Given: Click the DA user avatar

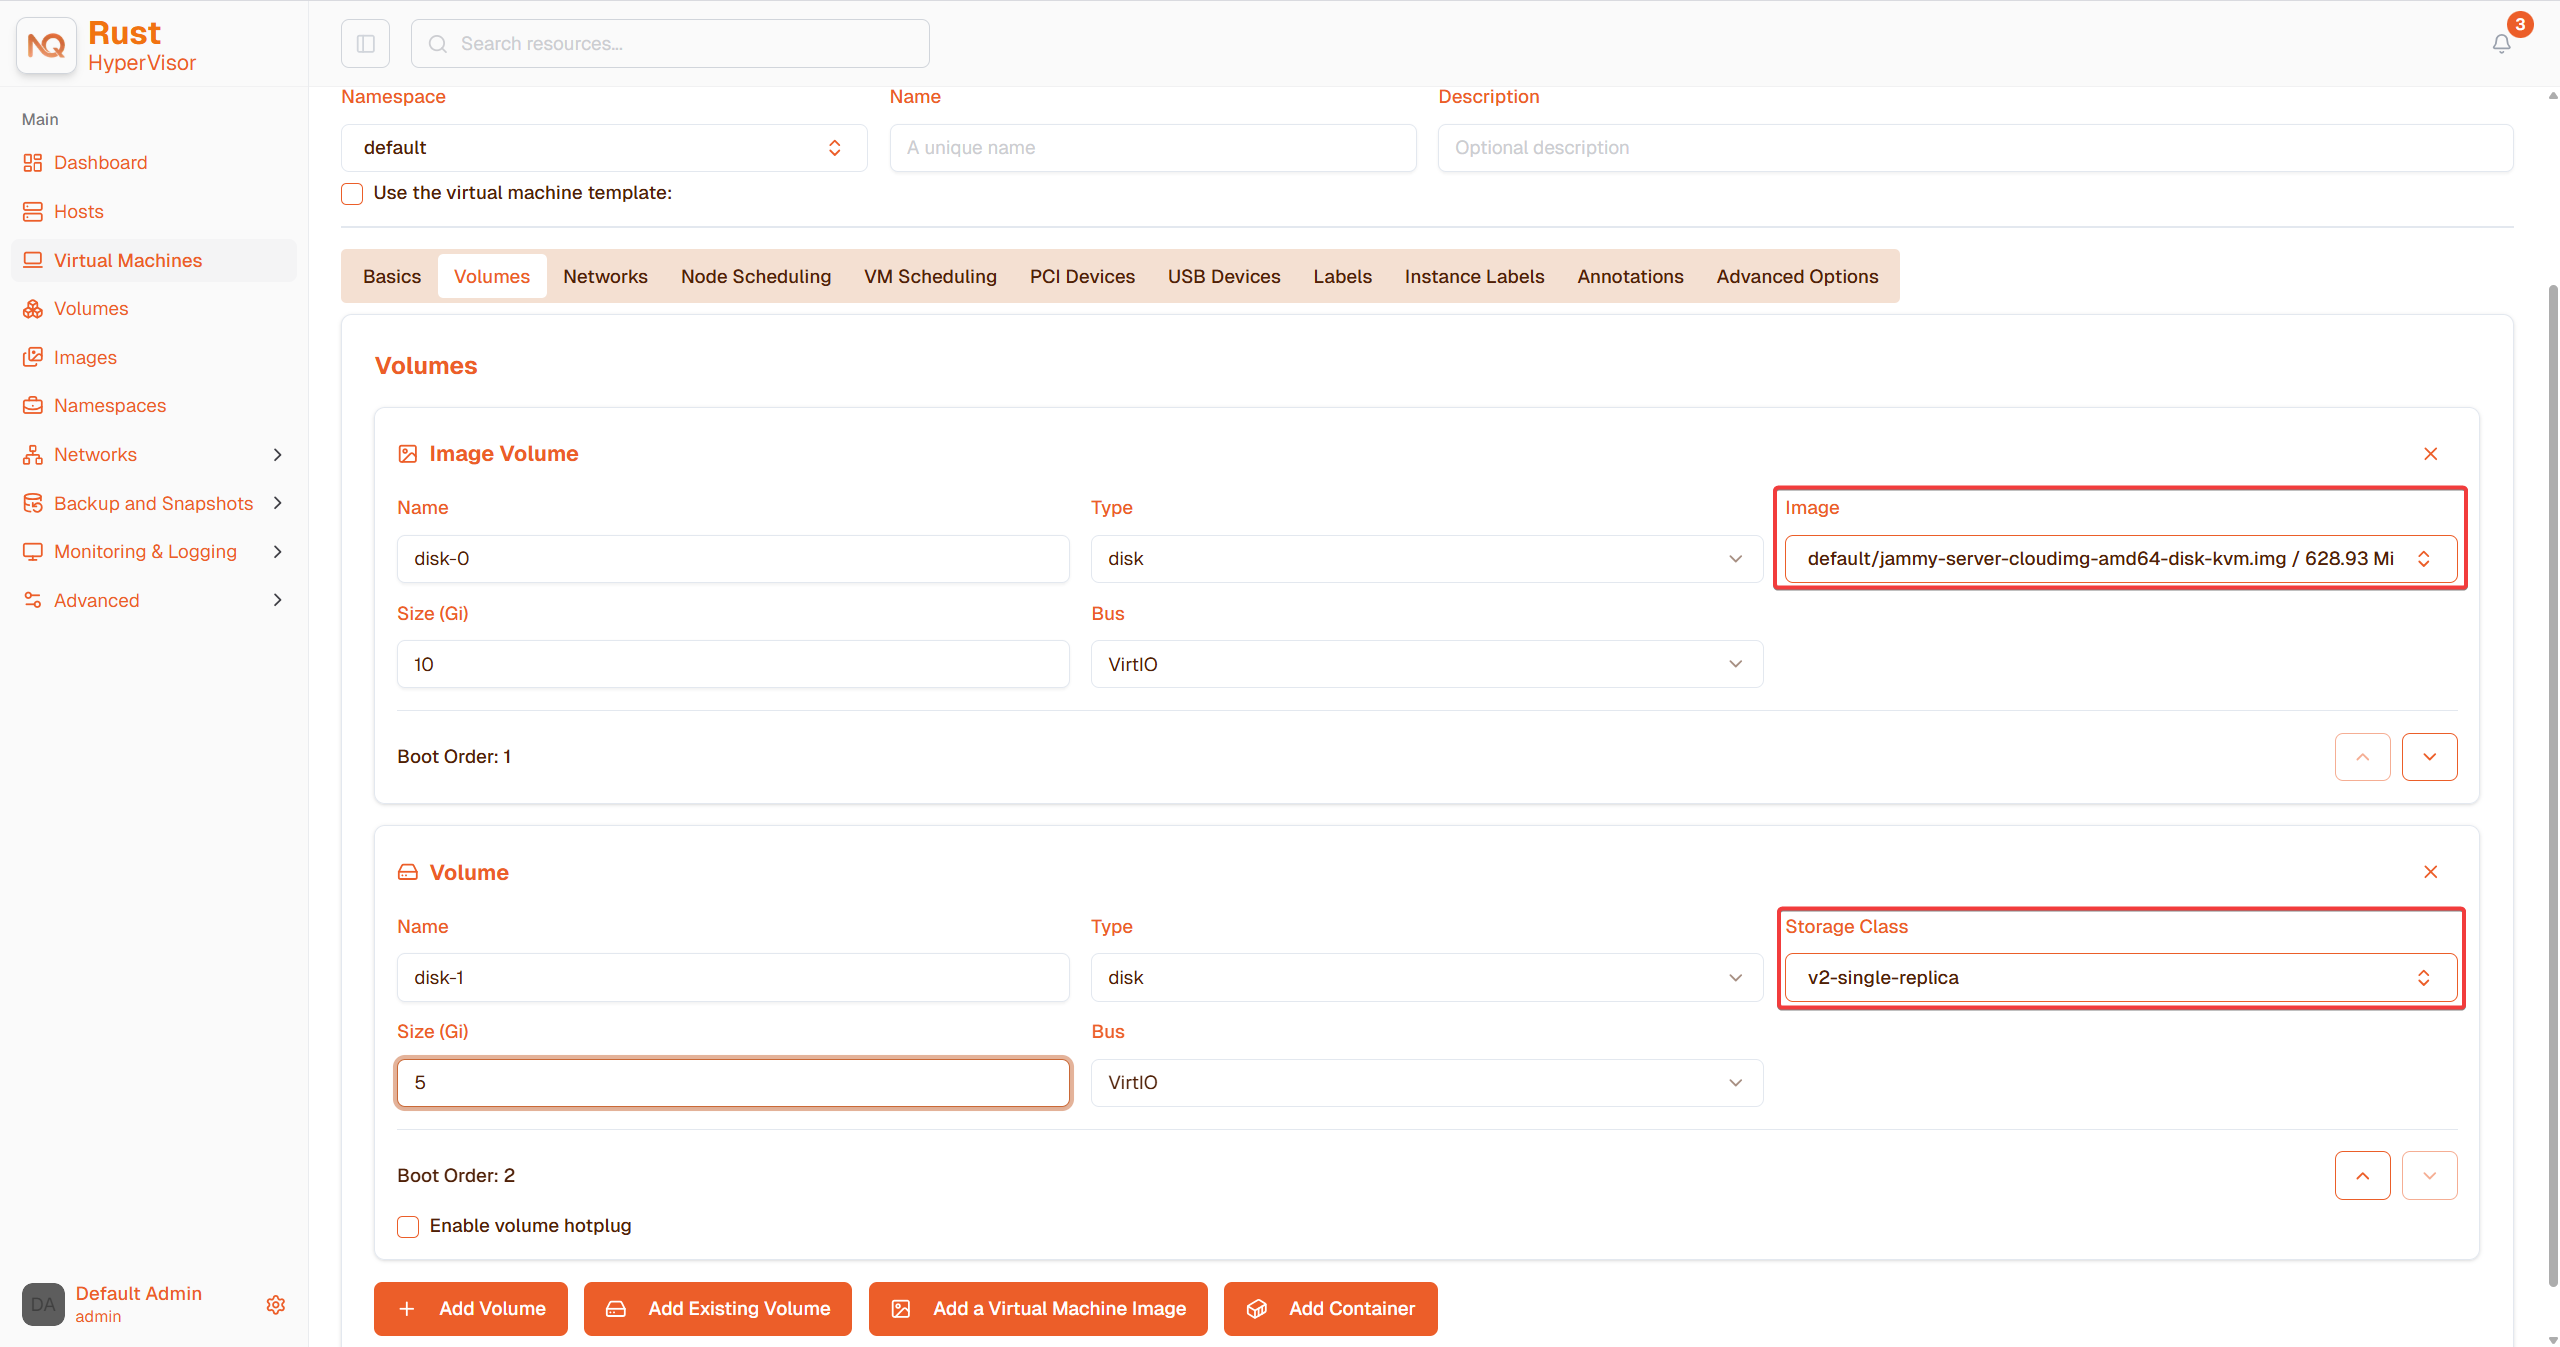Looking at the screenshot, I should pos(43,1305).
